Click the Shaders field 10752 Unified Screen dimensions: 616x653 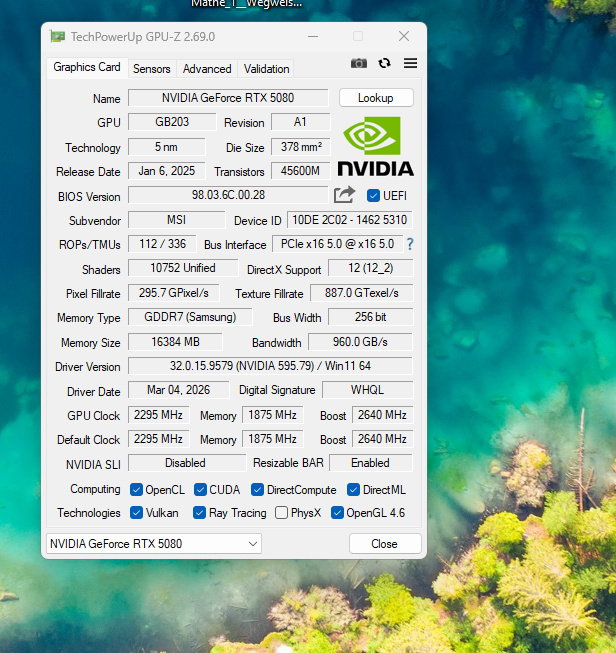pos(183,268)
